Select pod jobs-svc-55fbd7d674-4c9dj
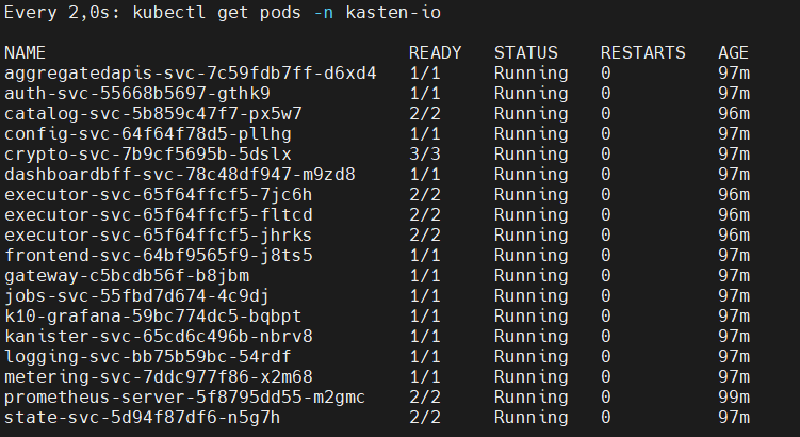 [x=137, y=296]
